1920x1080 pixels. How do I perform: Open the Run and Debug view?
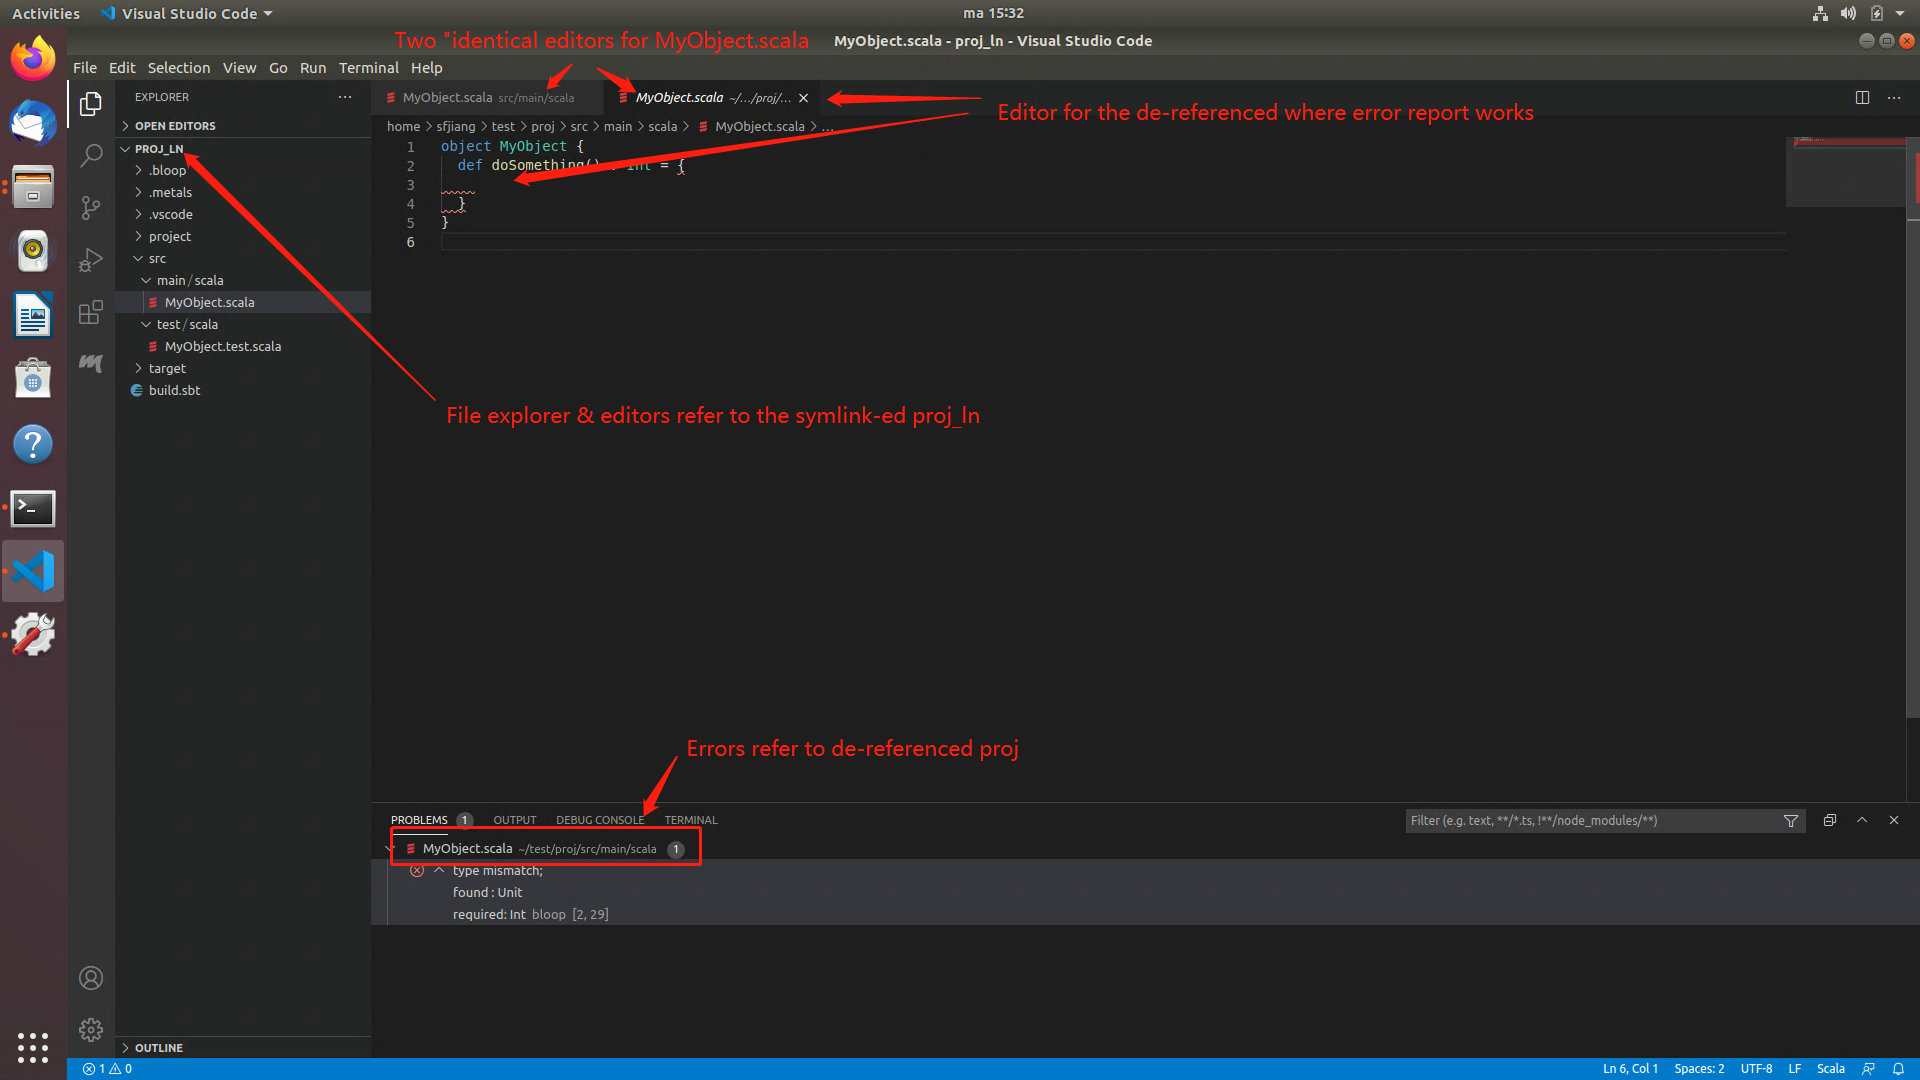91,259
